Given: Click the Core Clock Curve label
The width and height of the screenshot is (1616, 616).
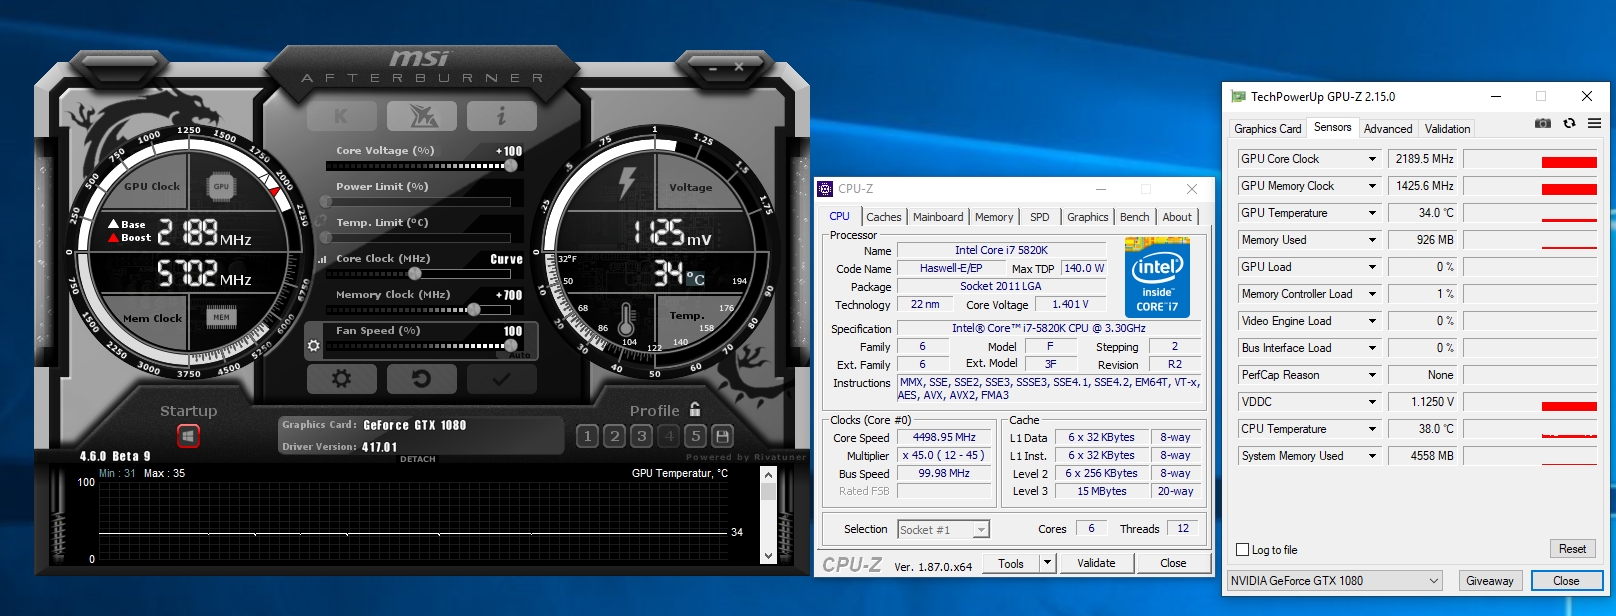Looking at the screenshot, I should pos(506,259).
